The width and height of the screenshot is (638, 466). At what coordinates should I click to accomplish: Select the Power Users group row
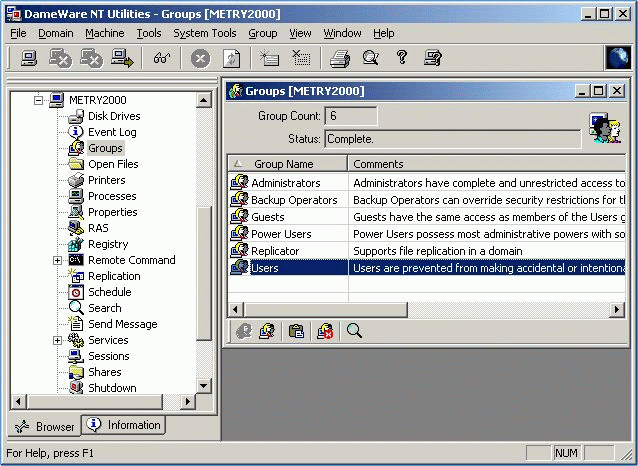pyautogui.click(x=427, y=234)
